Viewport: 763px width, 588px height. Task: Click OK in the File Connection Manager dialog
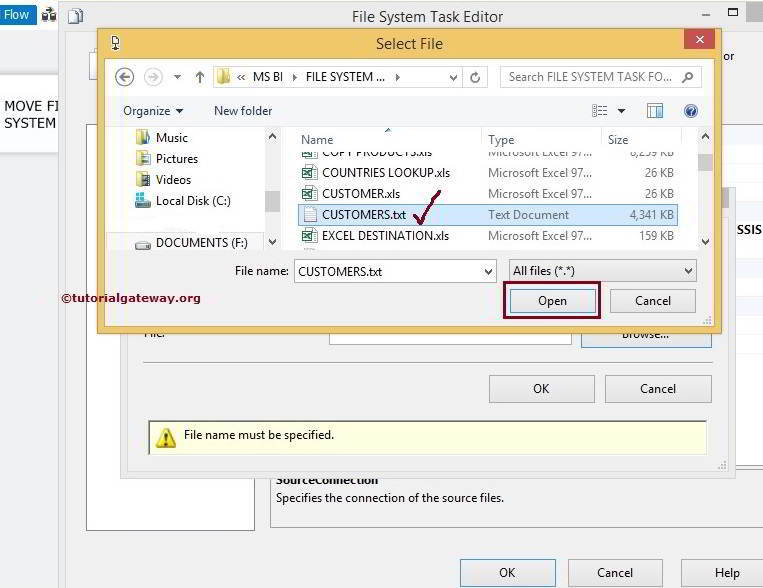[x=542, y=388]
